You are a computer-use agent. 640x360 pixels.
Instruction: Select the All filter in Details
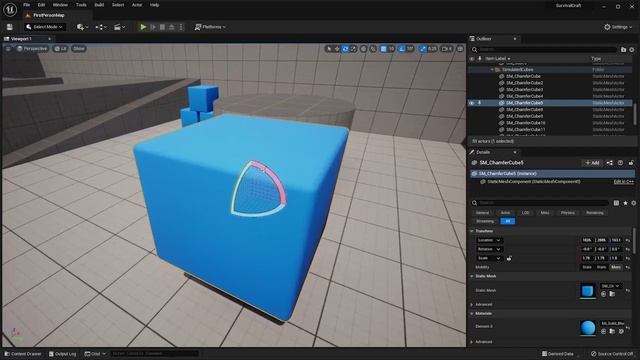508,221
